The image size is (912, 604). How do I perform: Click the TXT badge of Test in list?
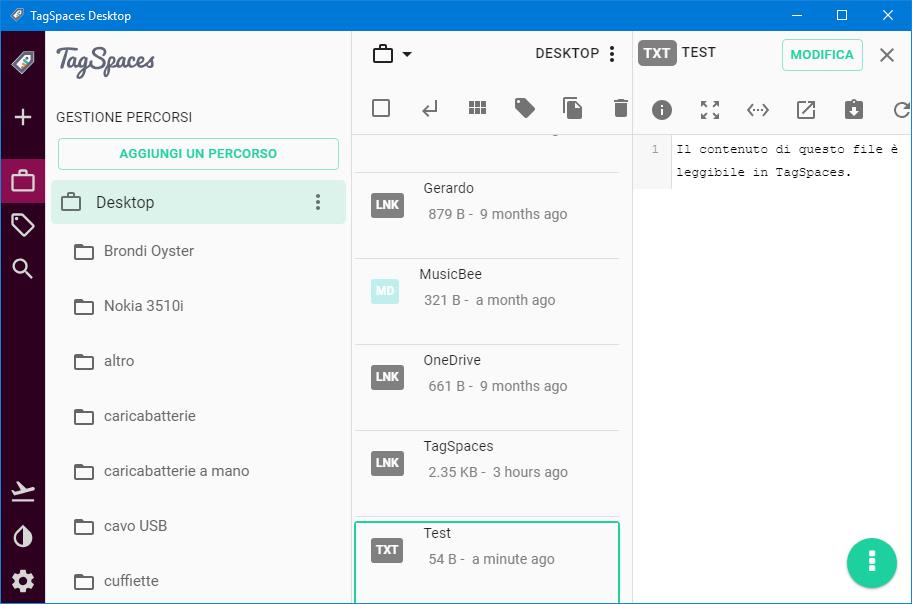pos(387,550)
